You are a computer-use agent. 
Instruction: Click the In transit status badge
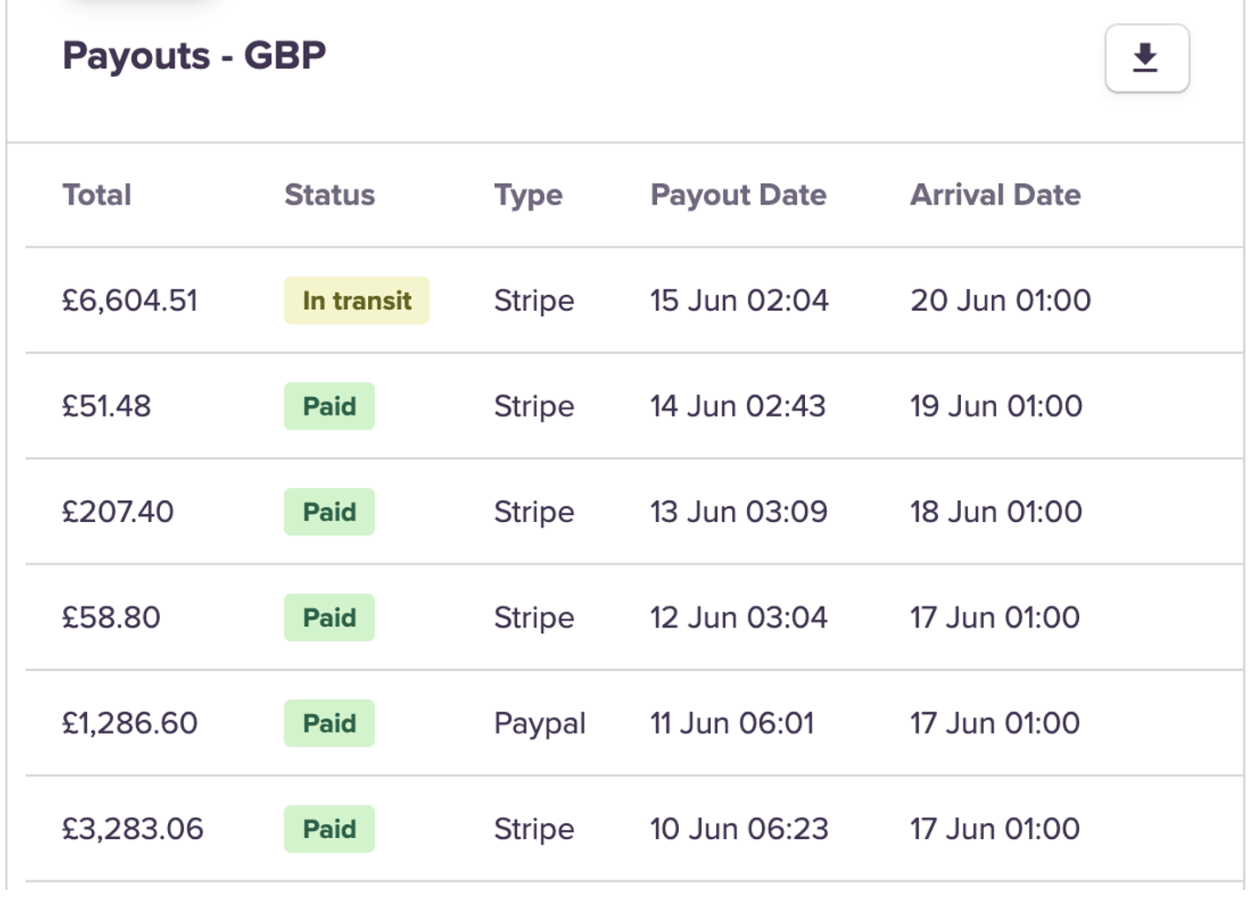356,301
